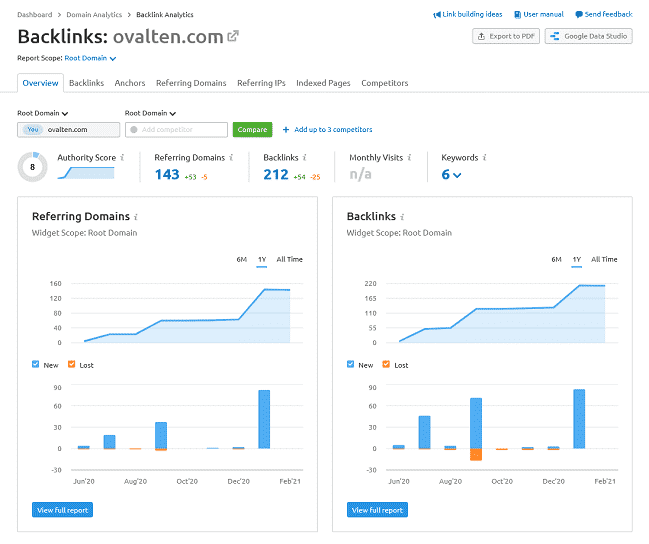
Task: Uncheck New in Backlinks widget
Action: pyautogui.click(x=351, y=364)
